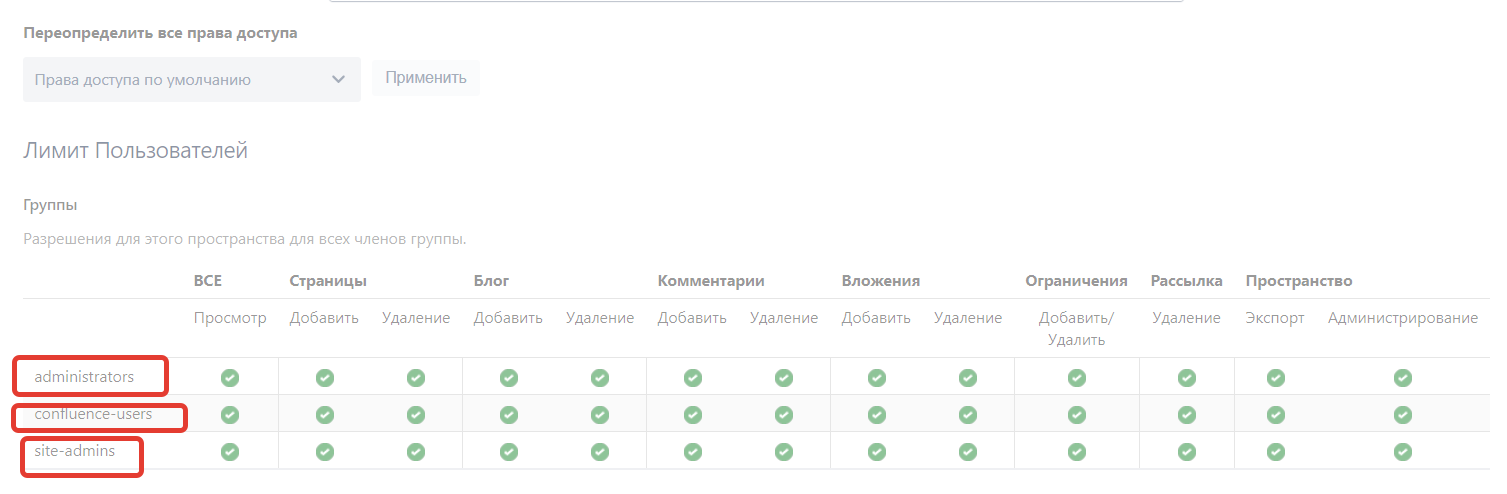Click confluence-users Страницы Добавить check mark
This screenshot has width=1507, height=494.
(325, 415)
